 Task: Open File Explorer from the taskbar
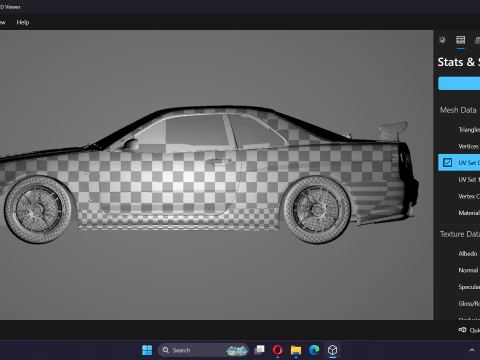coord(296,350)
